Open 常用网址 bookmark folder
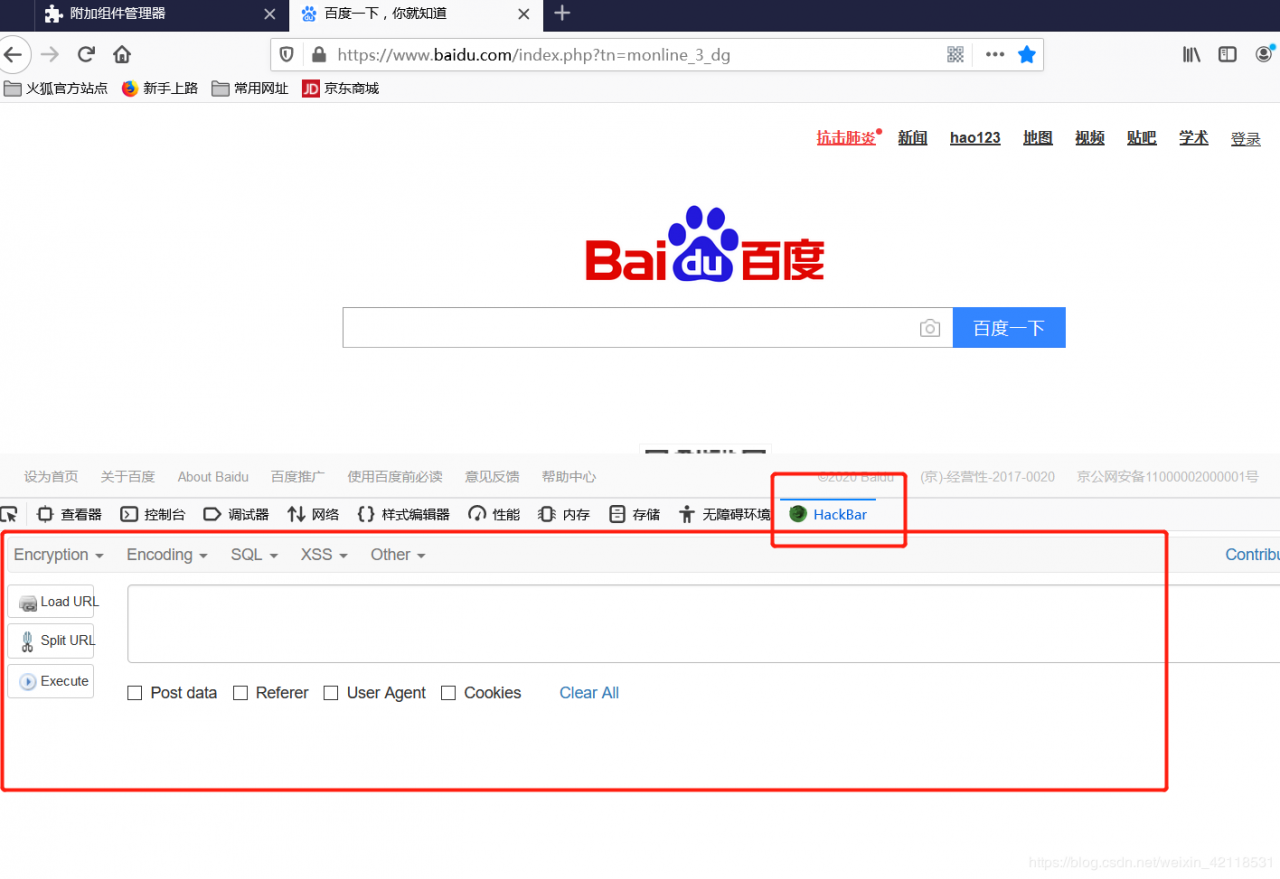1280x879 pixels. coord(250,88)
